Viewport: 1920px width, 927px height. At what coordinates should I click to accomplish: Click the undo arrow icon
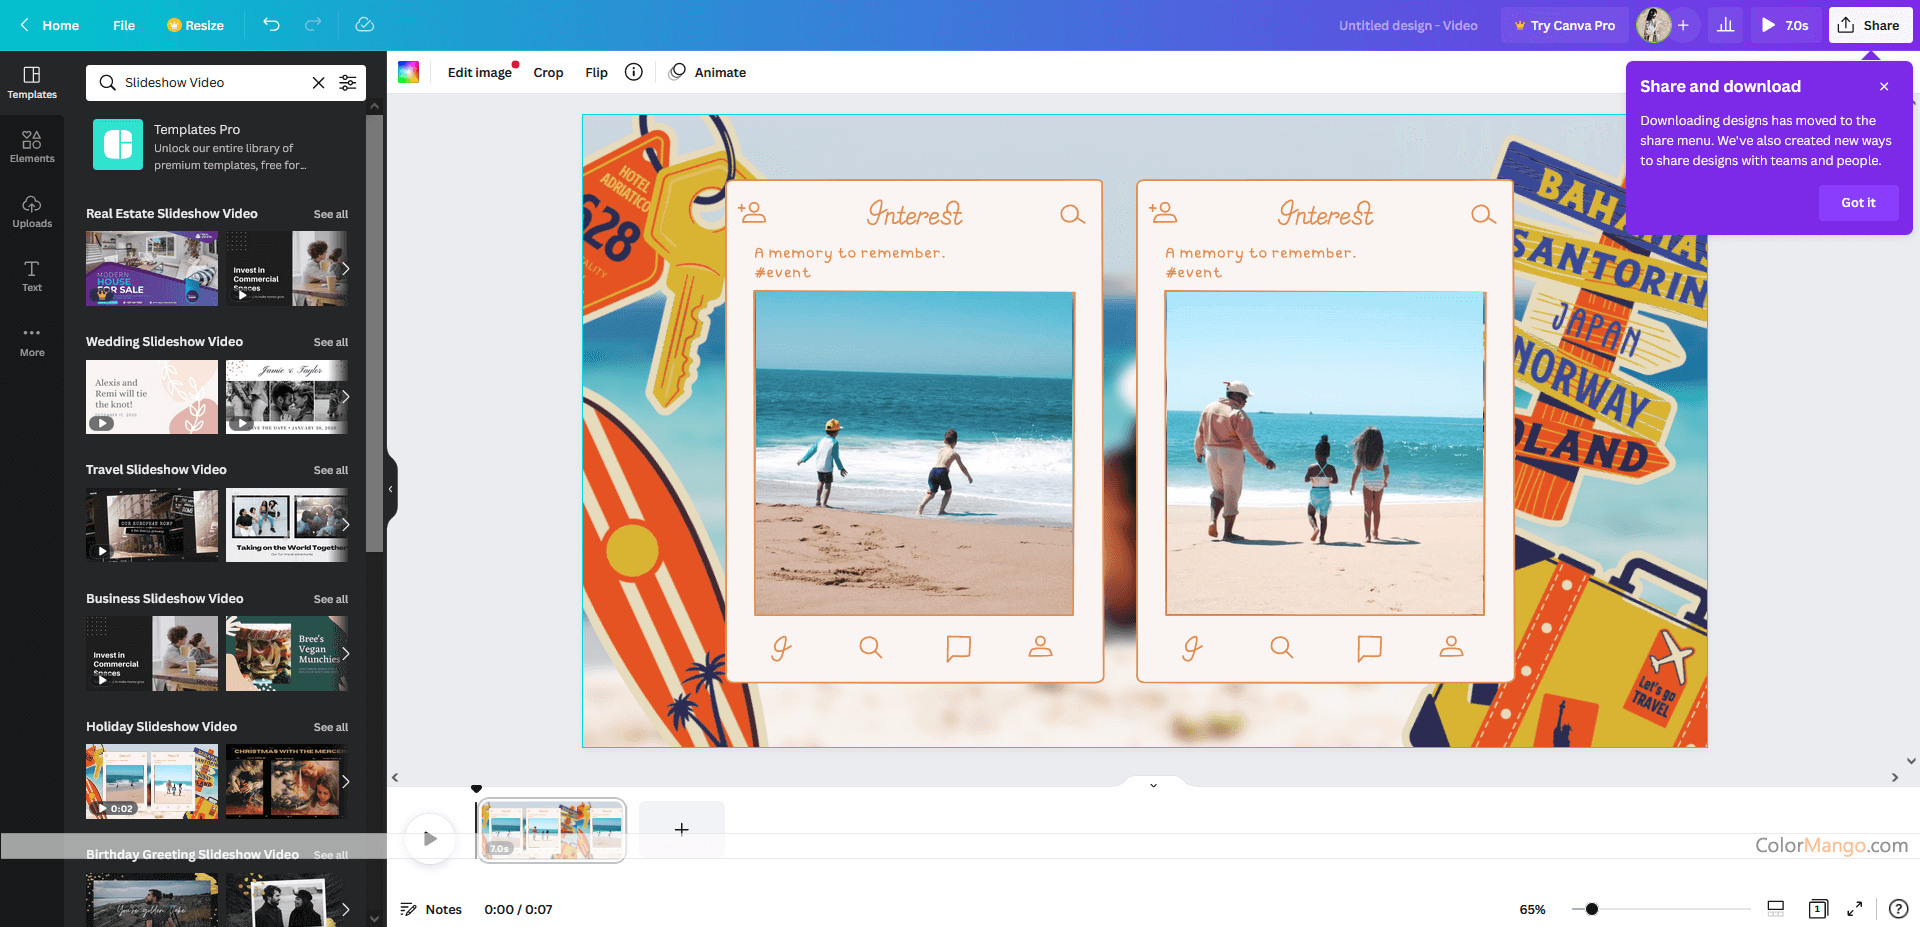pyautogui.click(x=271, y=25)
